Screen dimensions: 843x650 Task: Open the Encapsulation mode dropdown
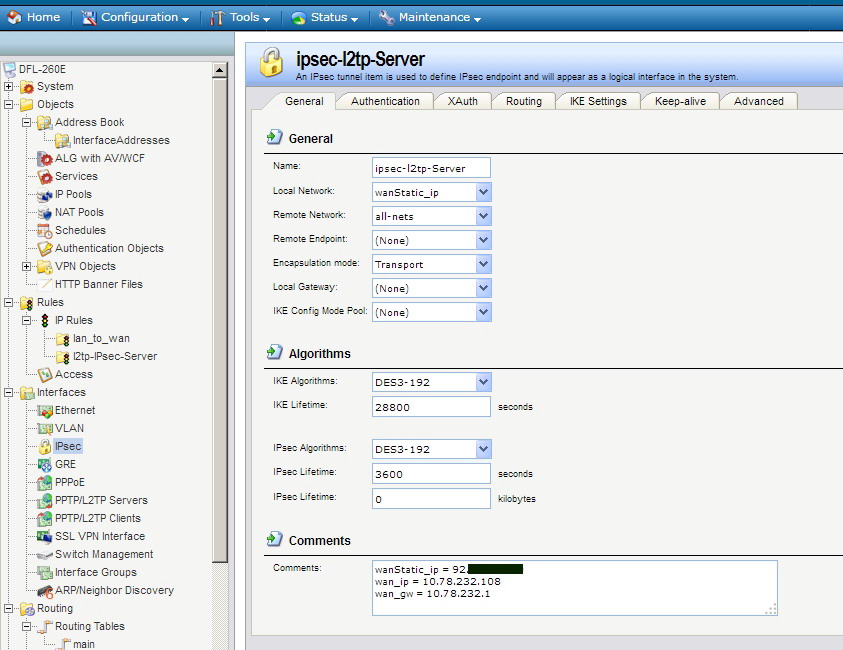click(483, 264)
